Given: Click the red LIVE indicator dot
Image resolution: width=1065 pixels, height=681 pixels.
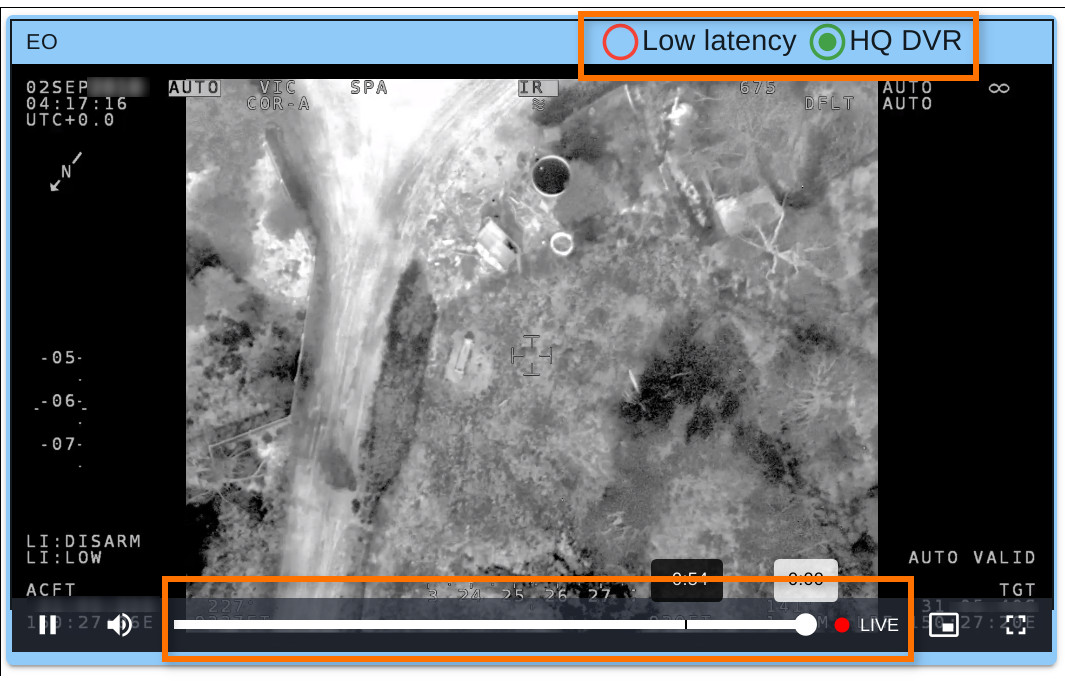Looking at the screenshot, I should pos(842,625).
